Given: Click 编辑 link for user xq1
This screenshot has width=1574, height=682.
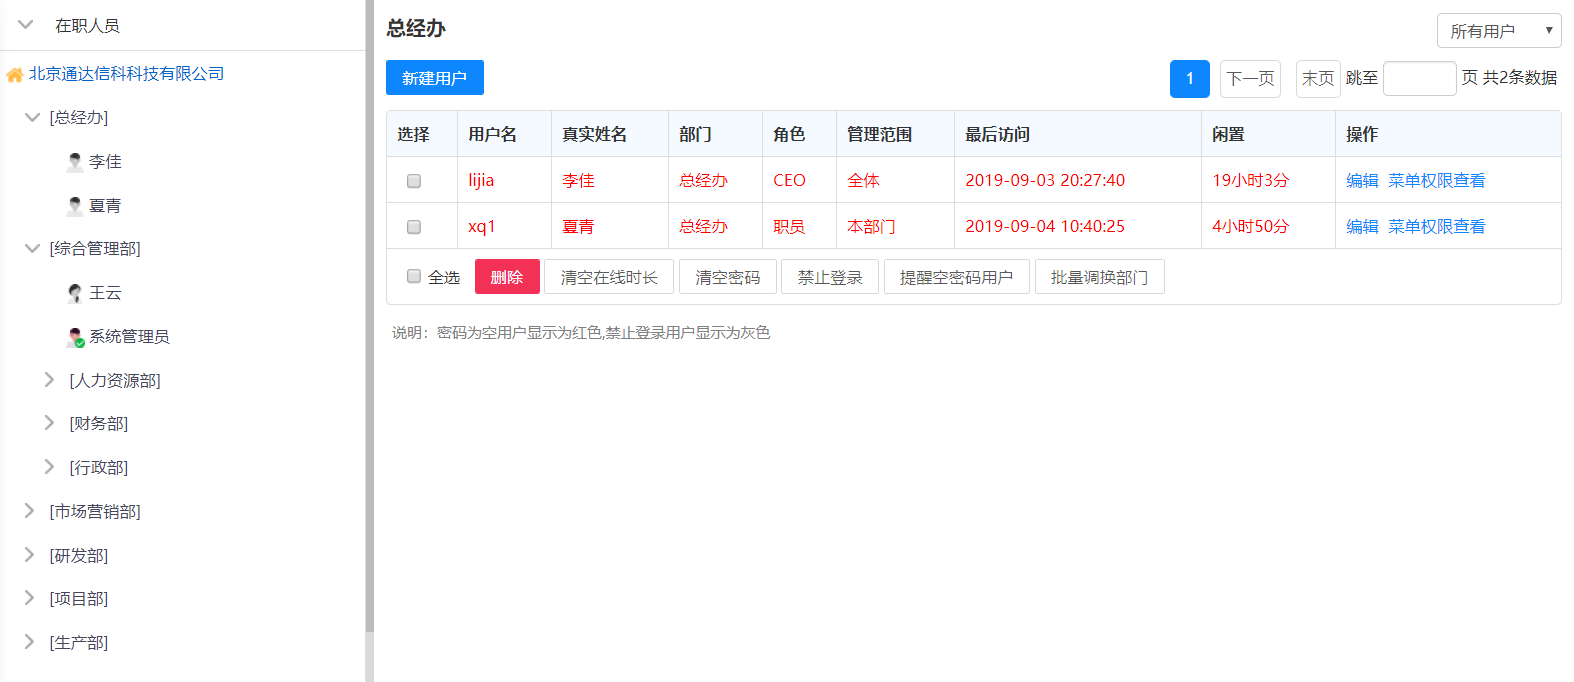Looking at the screenshot, I should (x=1362, y=227).
